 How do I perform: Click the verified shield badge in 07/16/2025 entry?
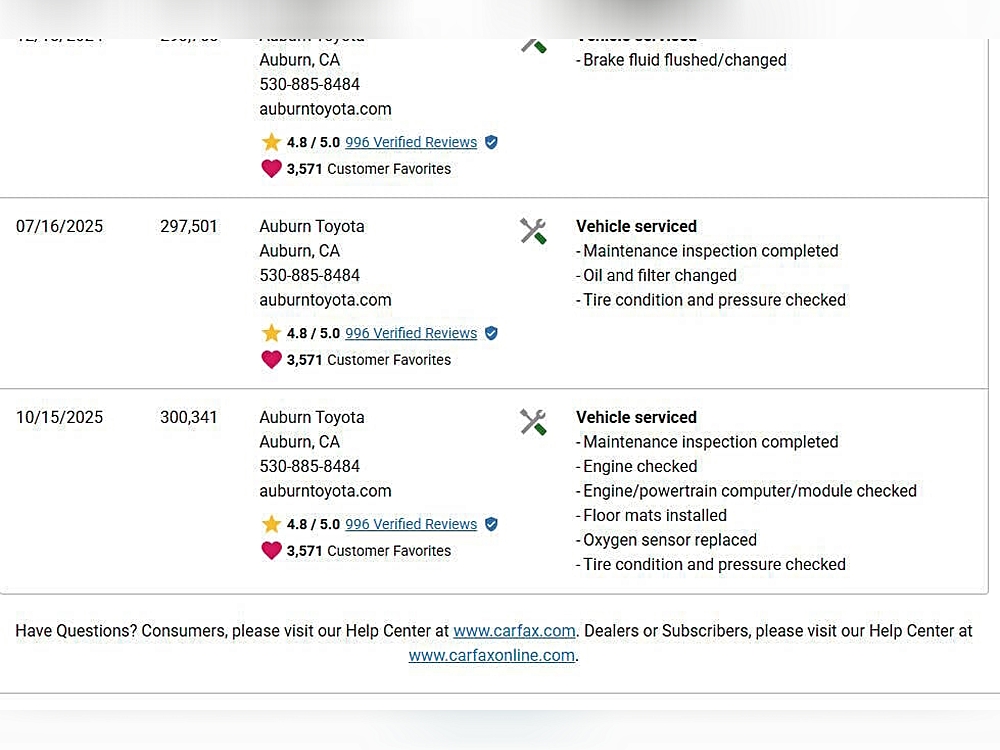point(491,333)
